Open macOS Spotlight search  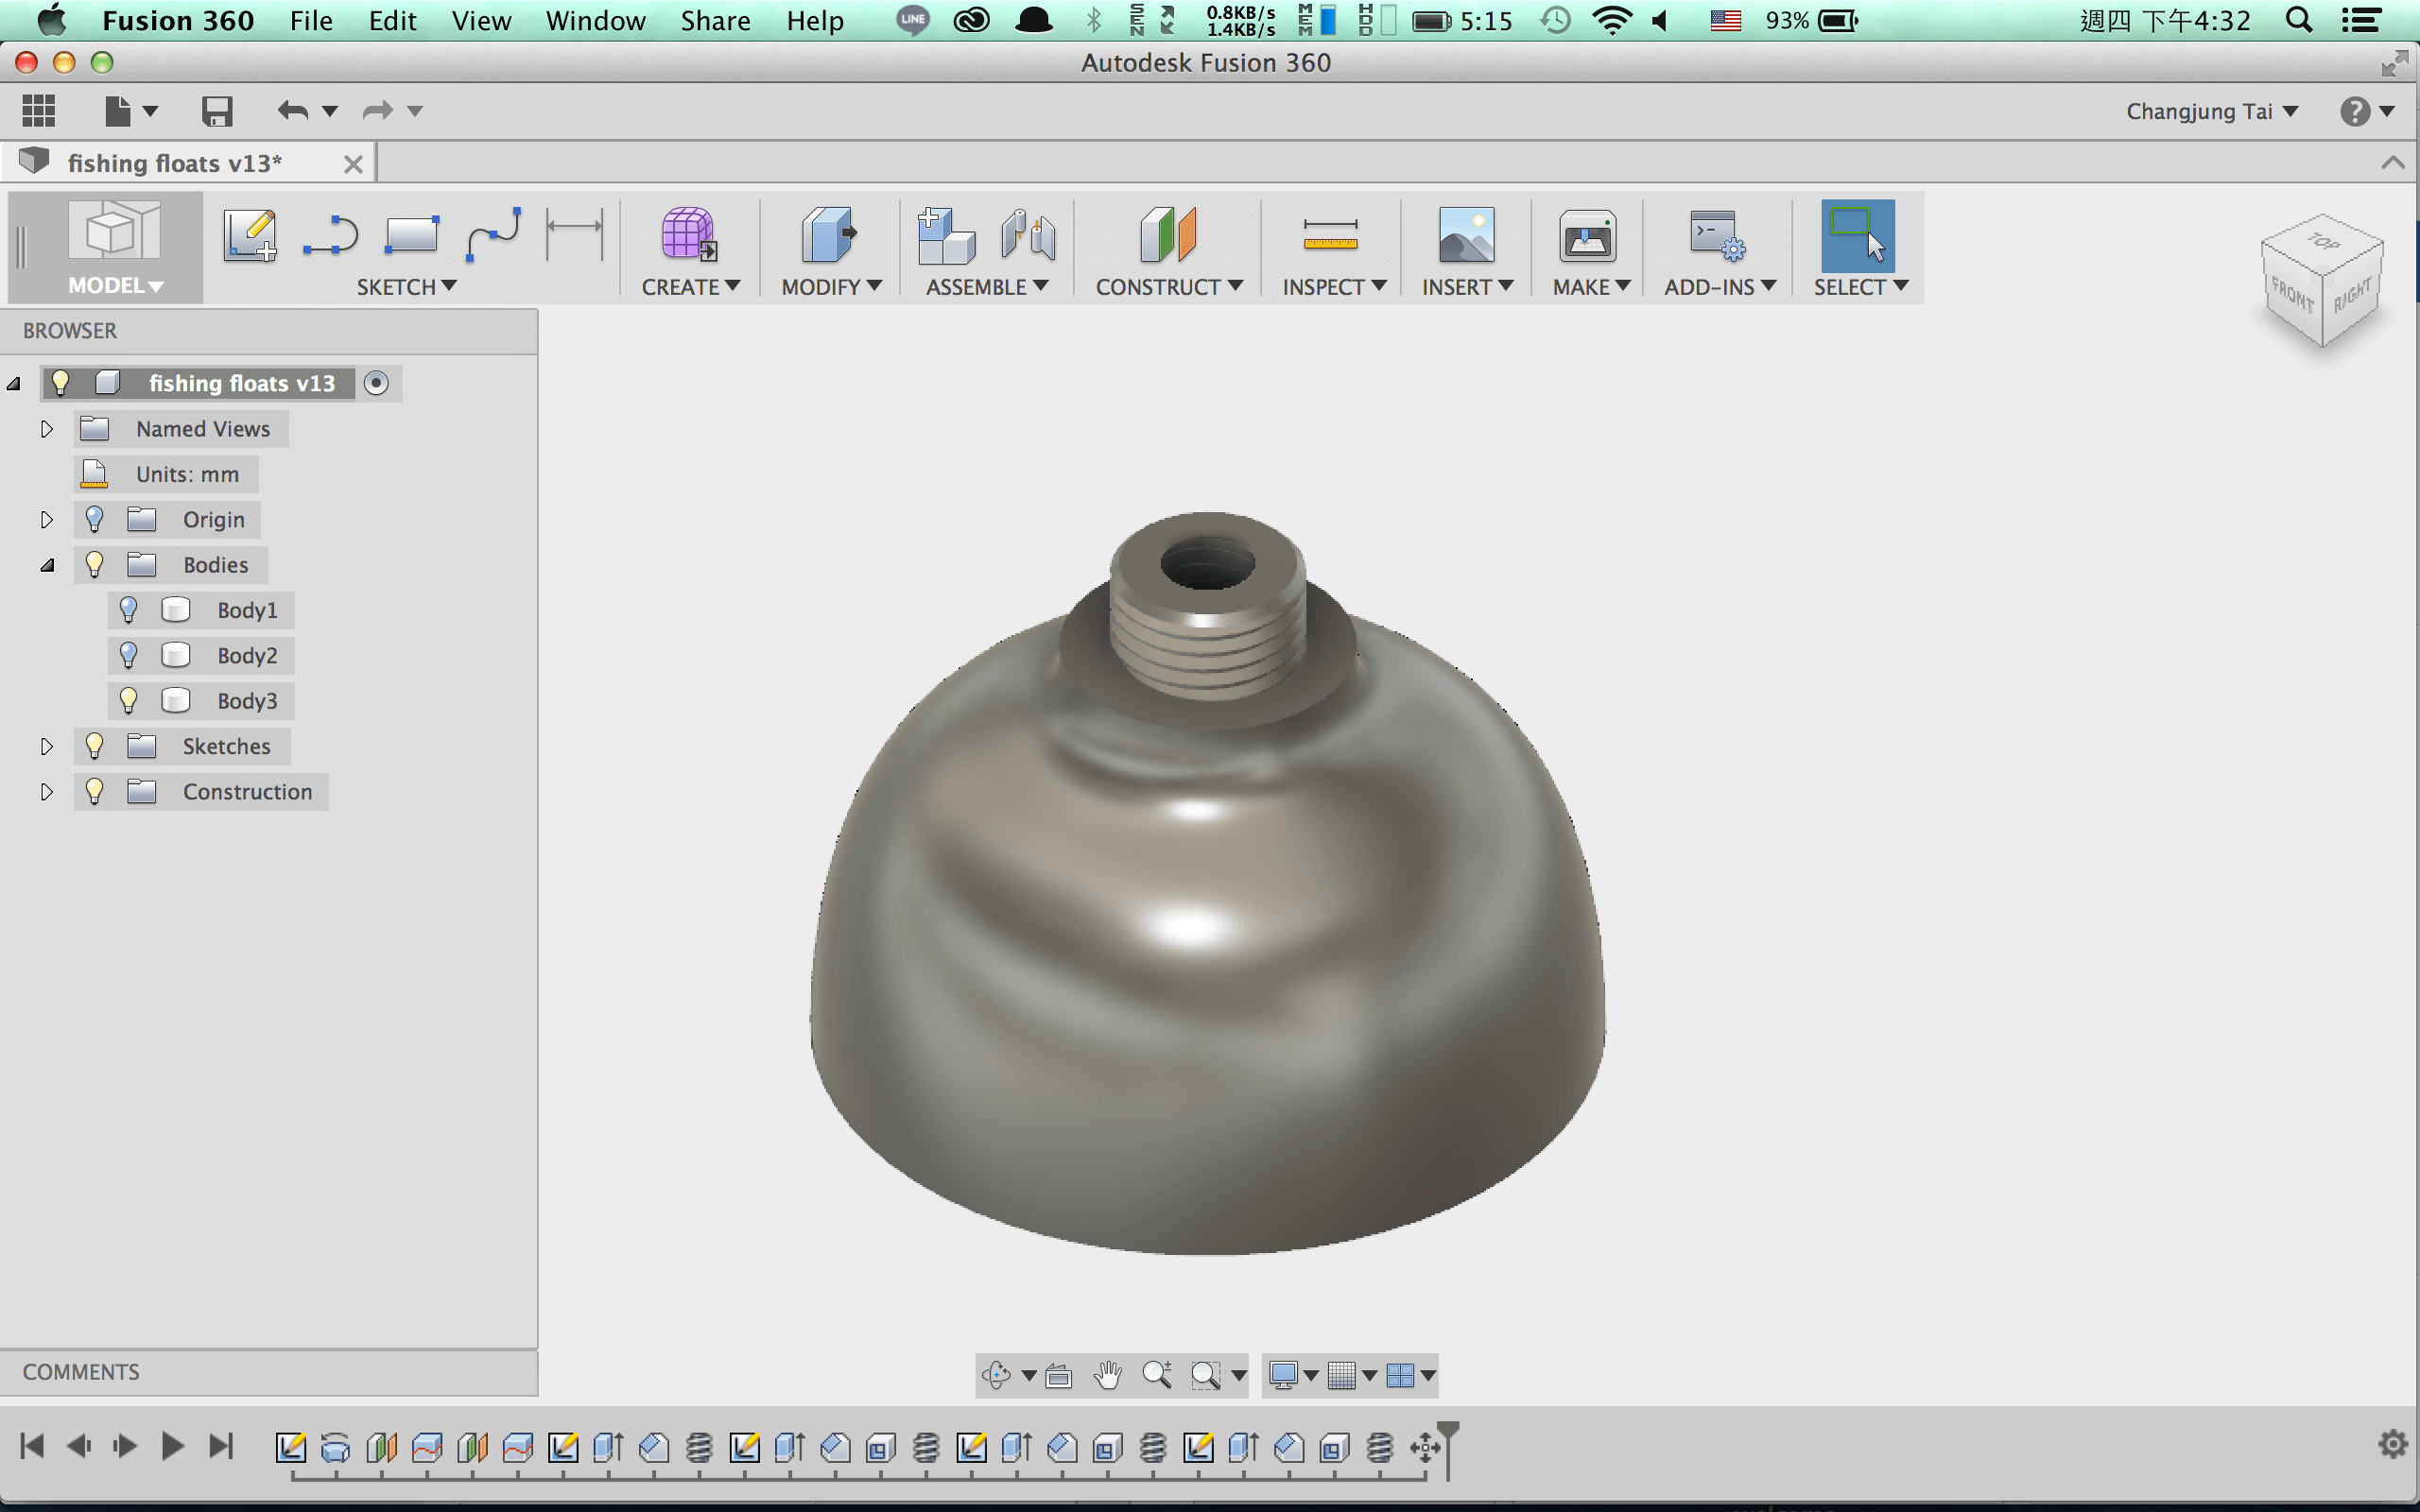point(2299,20)
